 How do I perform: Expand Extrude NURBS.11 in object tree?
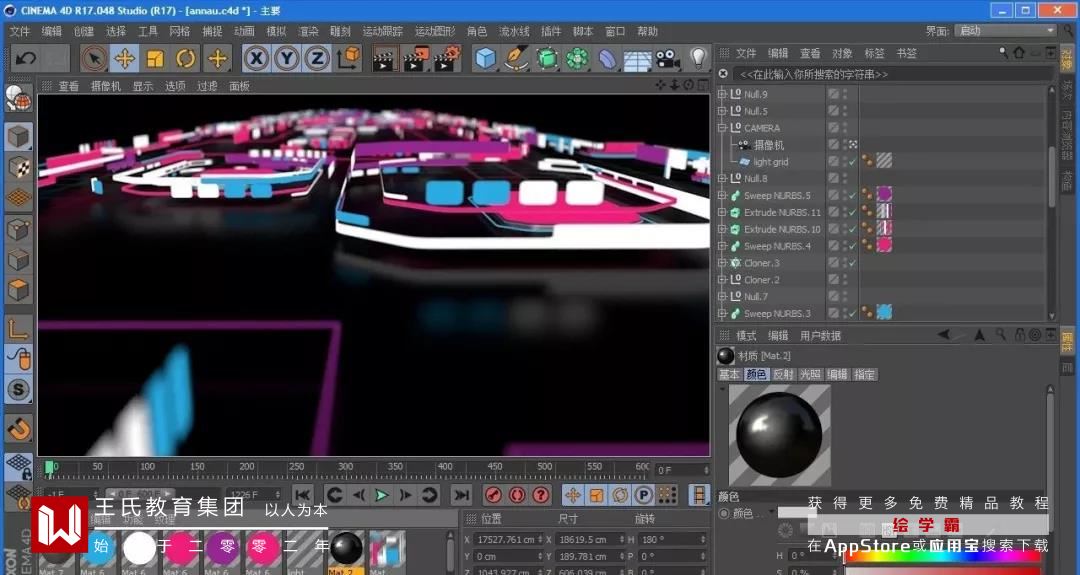[722, 212]
